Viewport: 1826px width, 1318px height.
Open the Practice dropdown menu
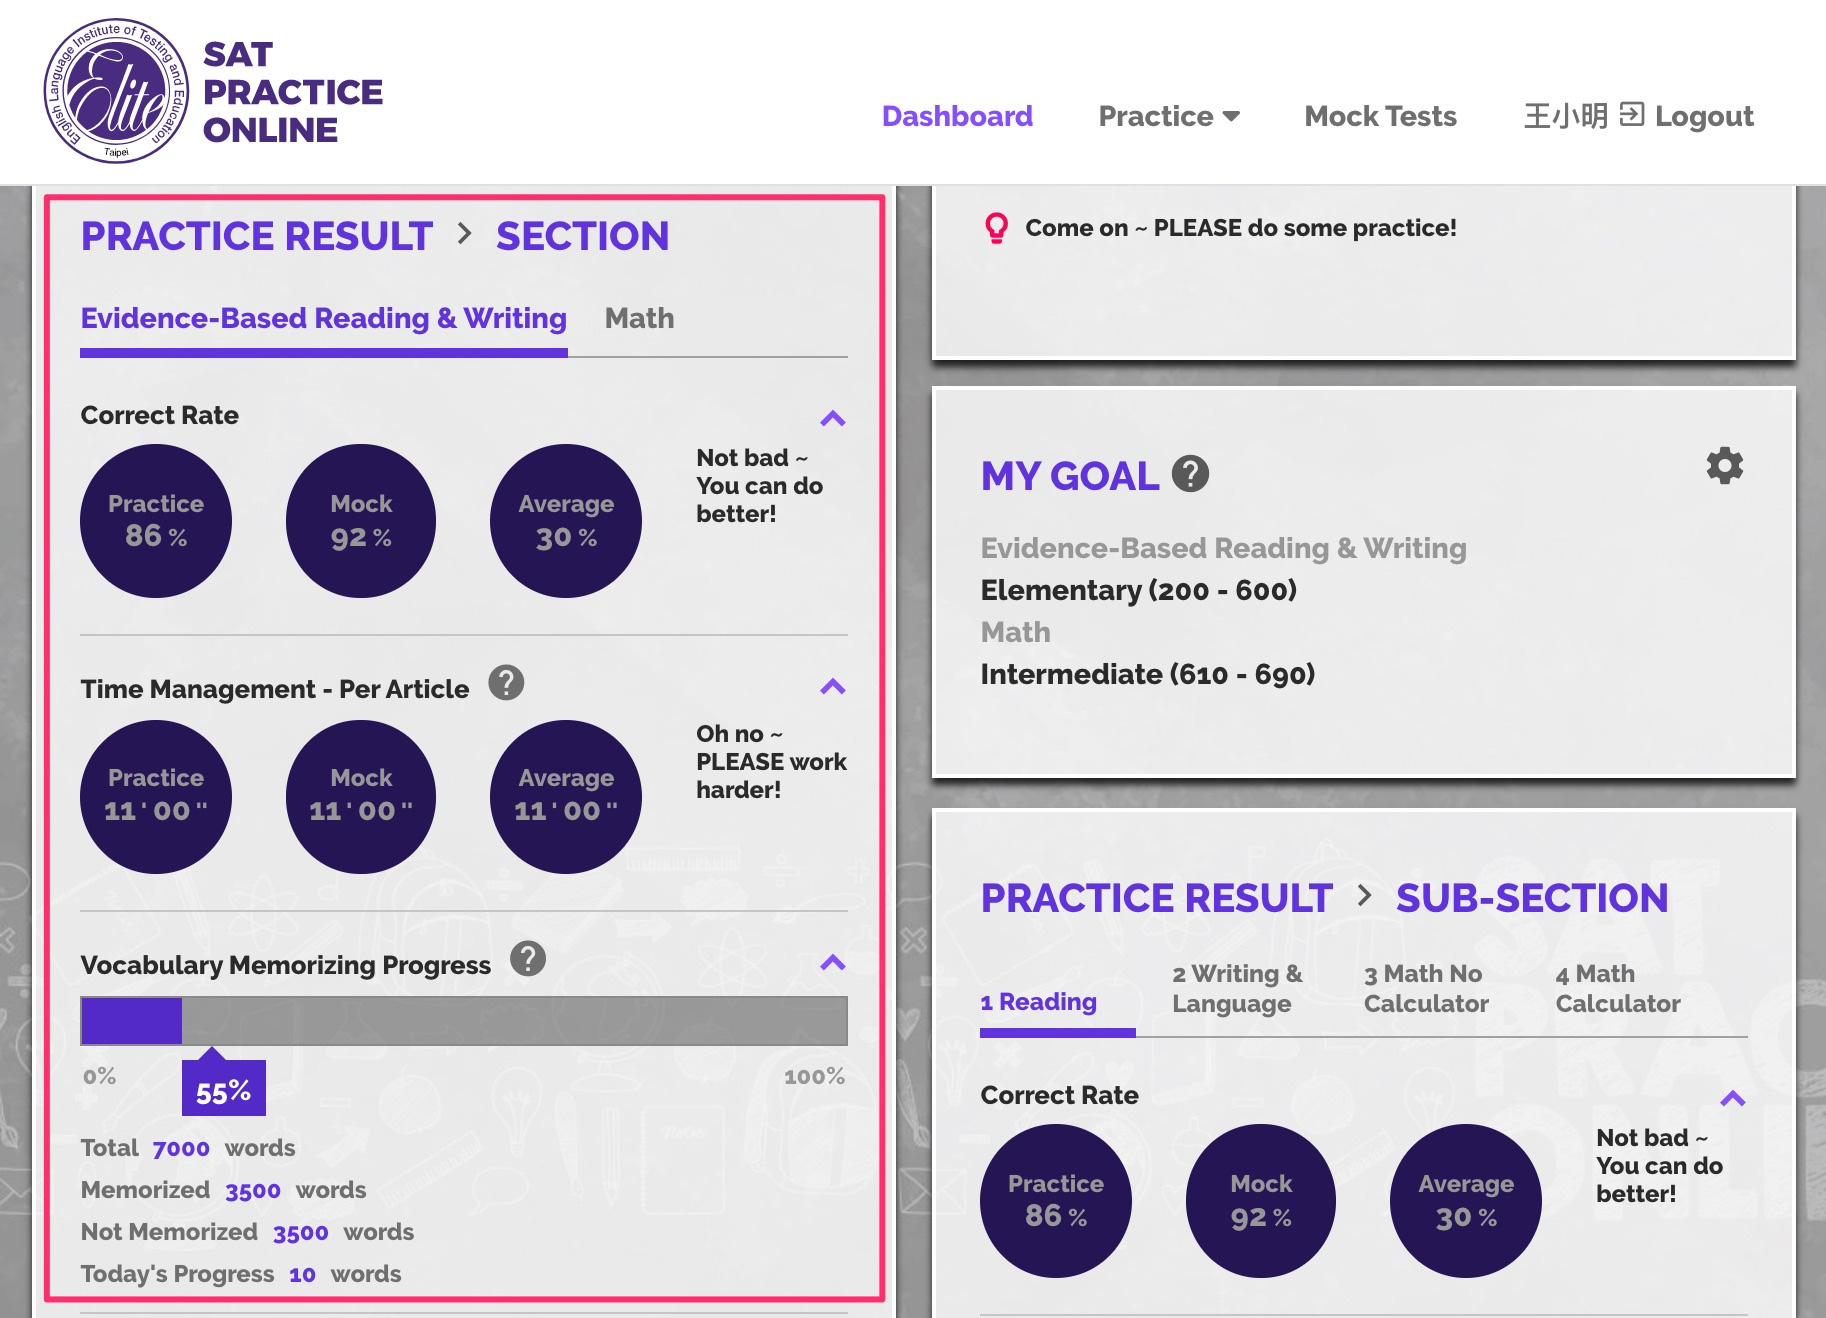pyautogui.click(x=1168, y=116)
